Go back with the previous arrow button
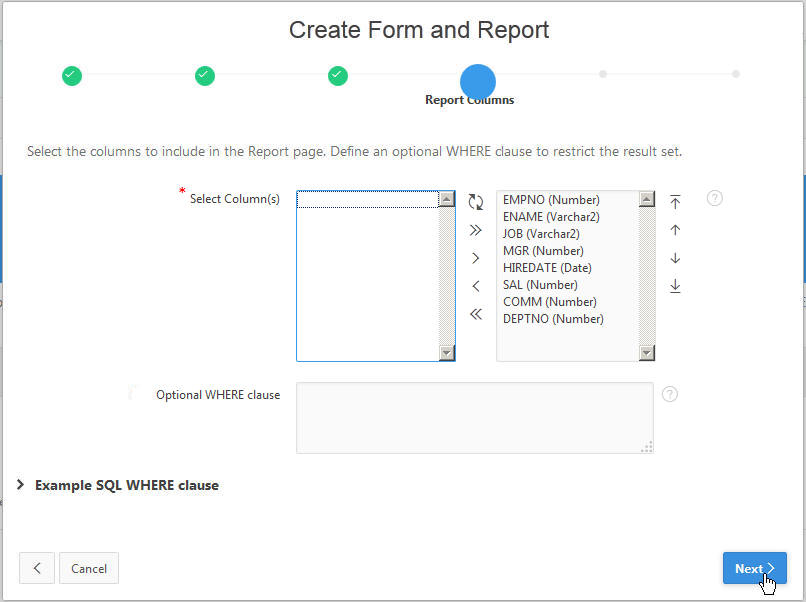Viewport: 806px width, 602px height. [37, 568]
